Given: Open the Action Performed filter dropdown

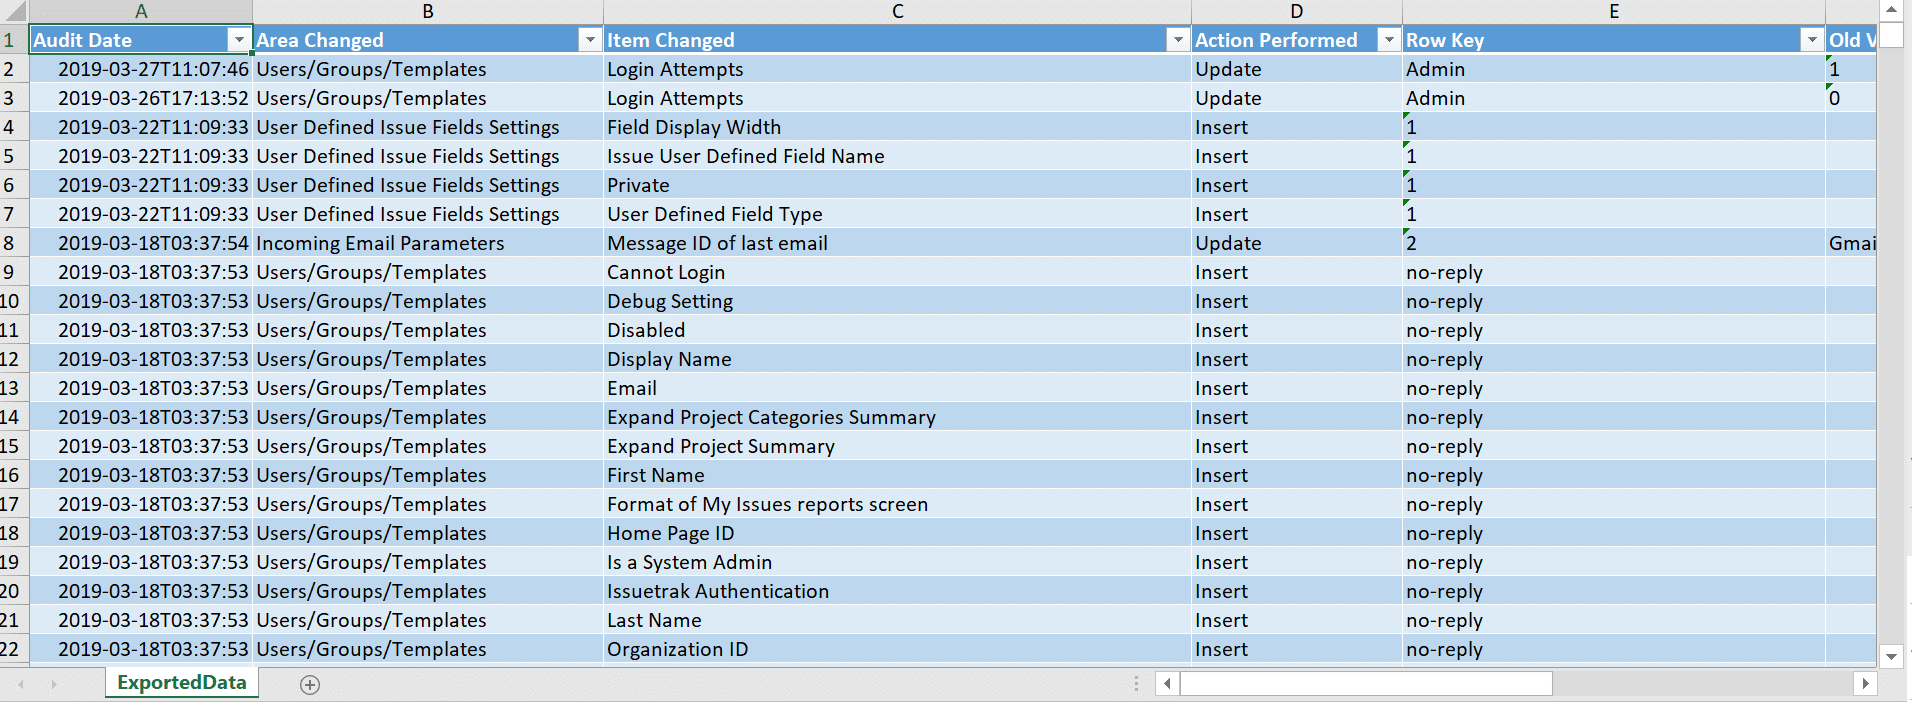Looking at the screenshot, I should (1389, 40).
